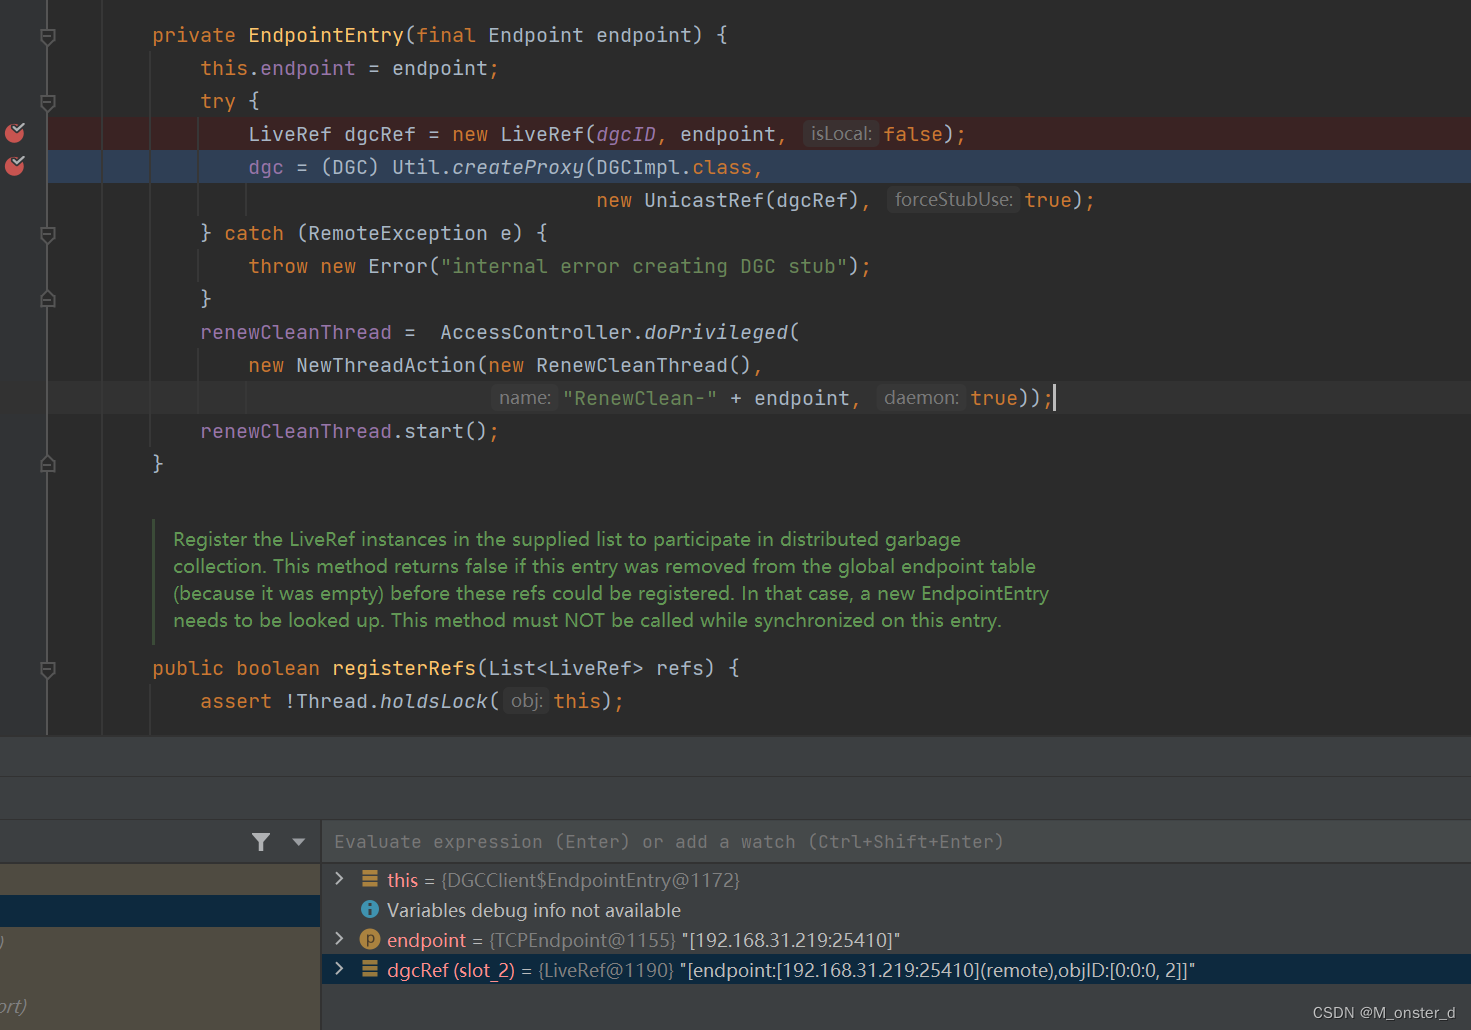Collapse the registerRefs method fold marker

(47, 669)
